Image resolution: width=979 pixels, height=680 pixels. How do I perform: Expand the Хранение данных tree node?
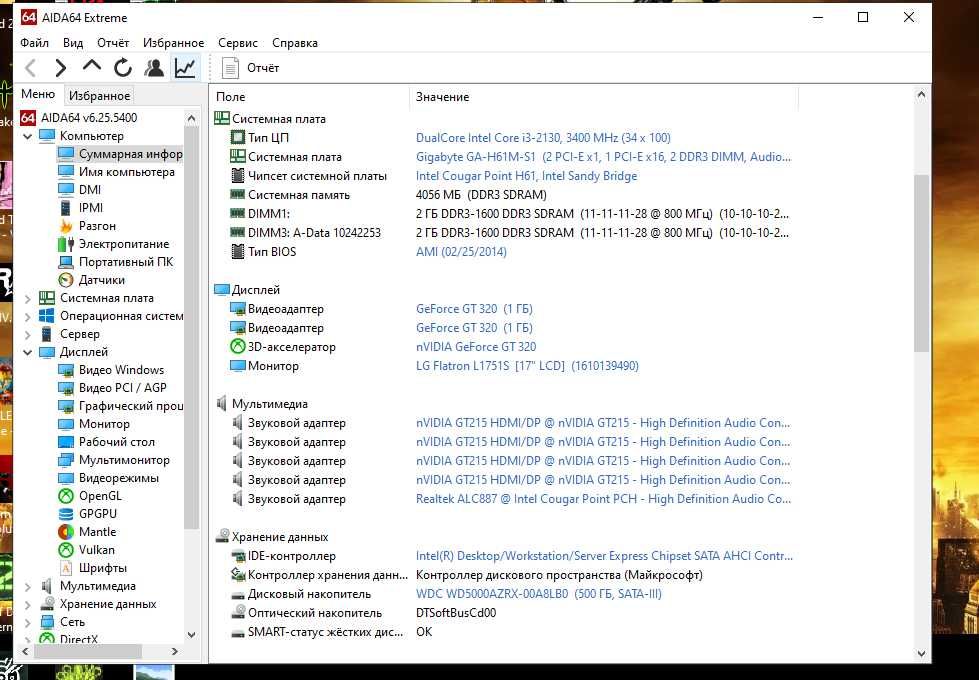tap(27, 604)
